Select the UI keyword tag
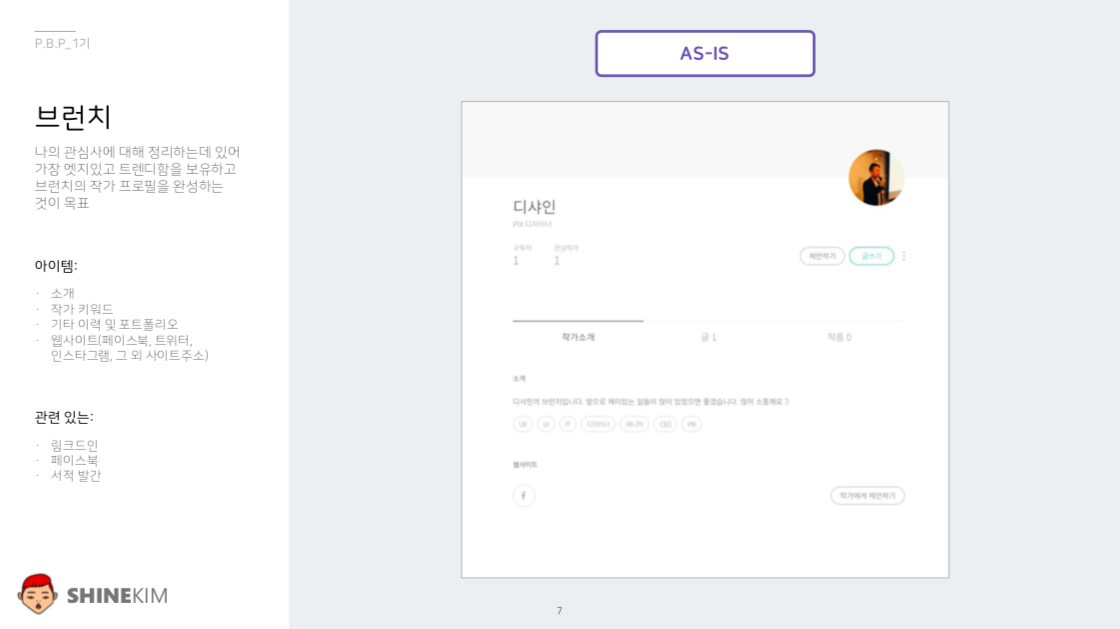 (x=545, y=424)
